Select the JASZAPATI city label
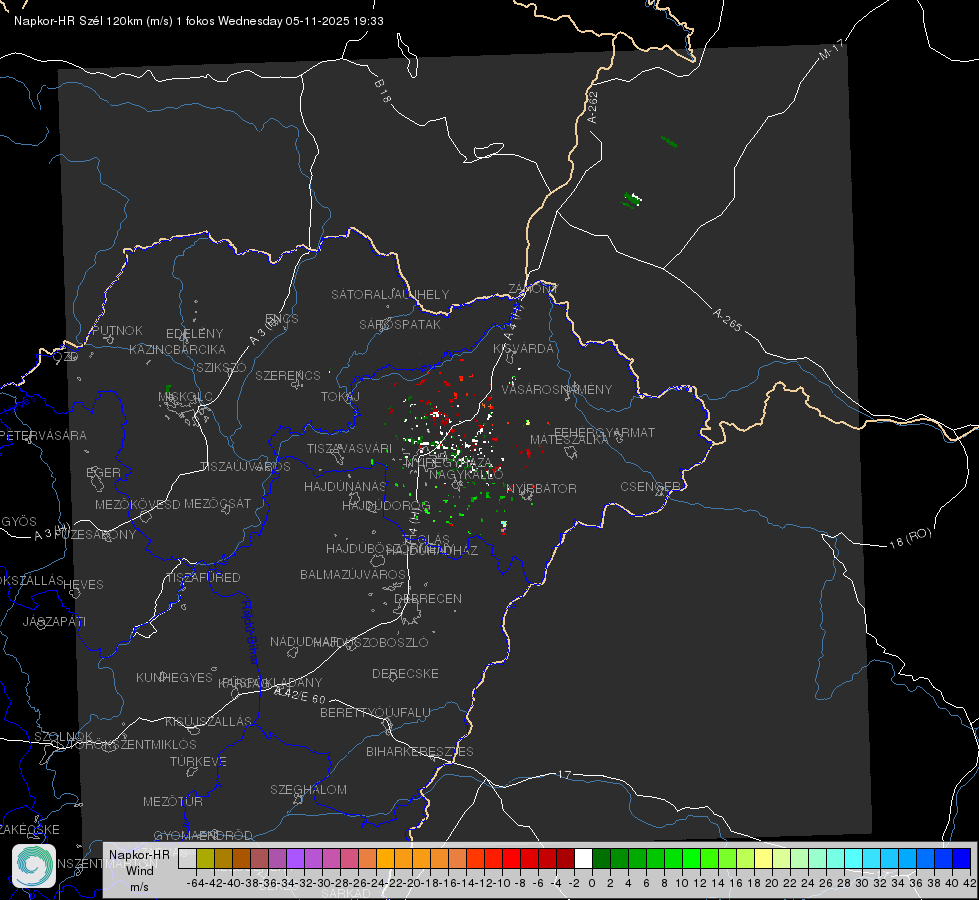Image resolution: width=979 pixels, height=900 pixels. click(x=54, y=621)
